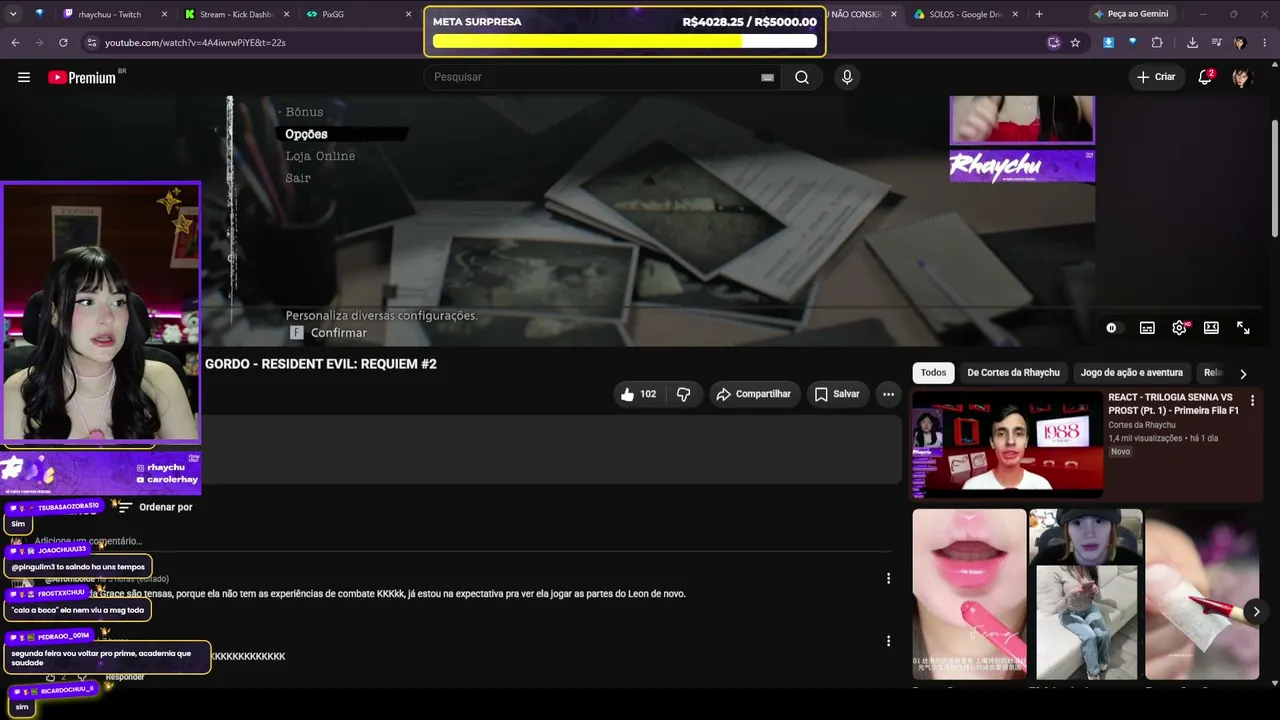Open blue download extension icon

click(x=1109, y=43)
